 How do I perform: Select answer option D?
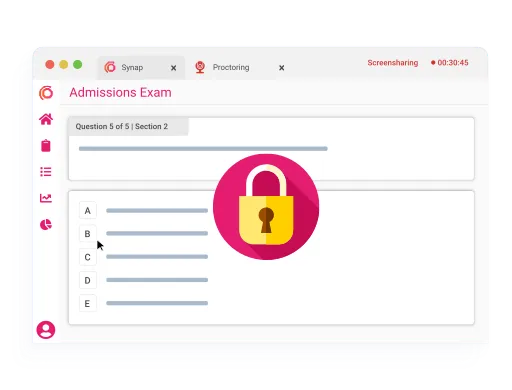click(88, 280)
